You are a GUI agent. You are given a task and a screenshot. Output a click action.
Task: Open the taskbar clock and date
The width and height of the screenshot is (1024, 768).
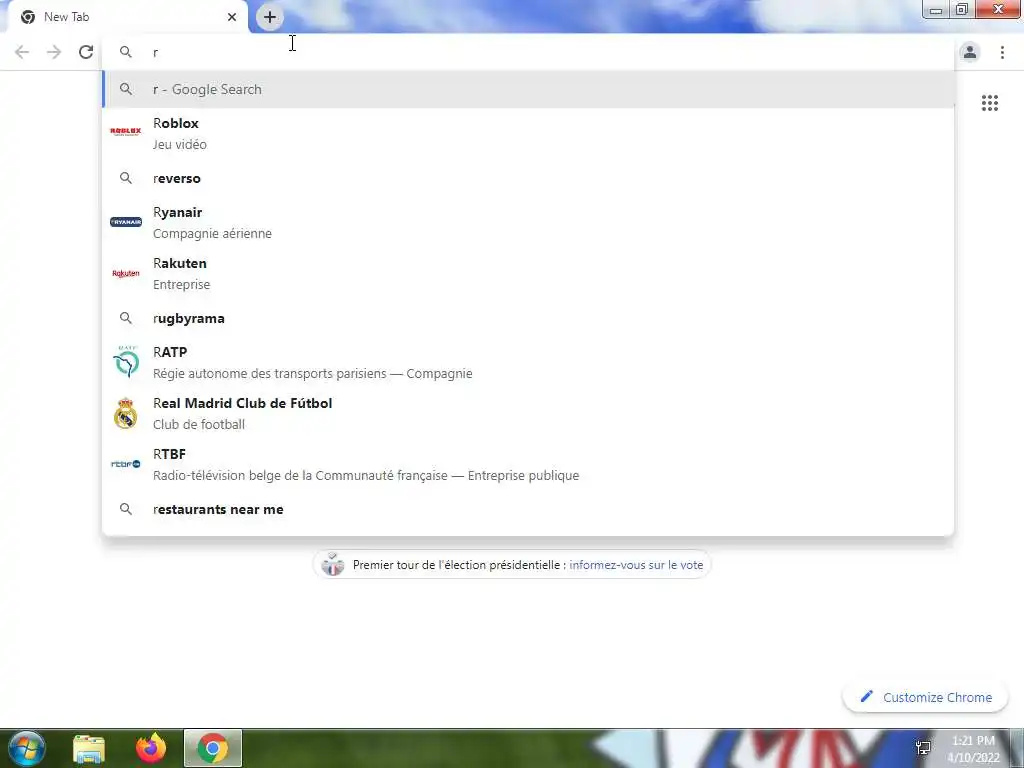click(x=973, y=749)
